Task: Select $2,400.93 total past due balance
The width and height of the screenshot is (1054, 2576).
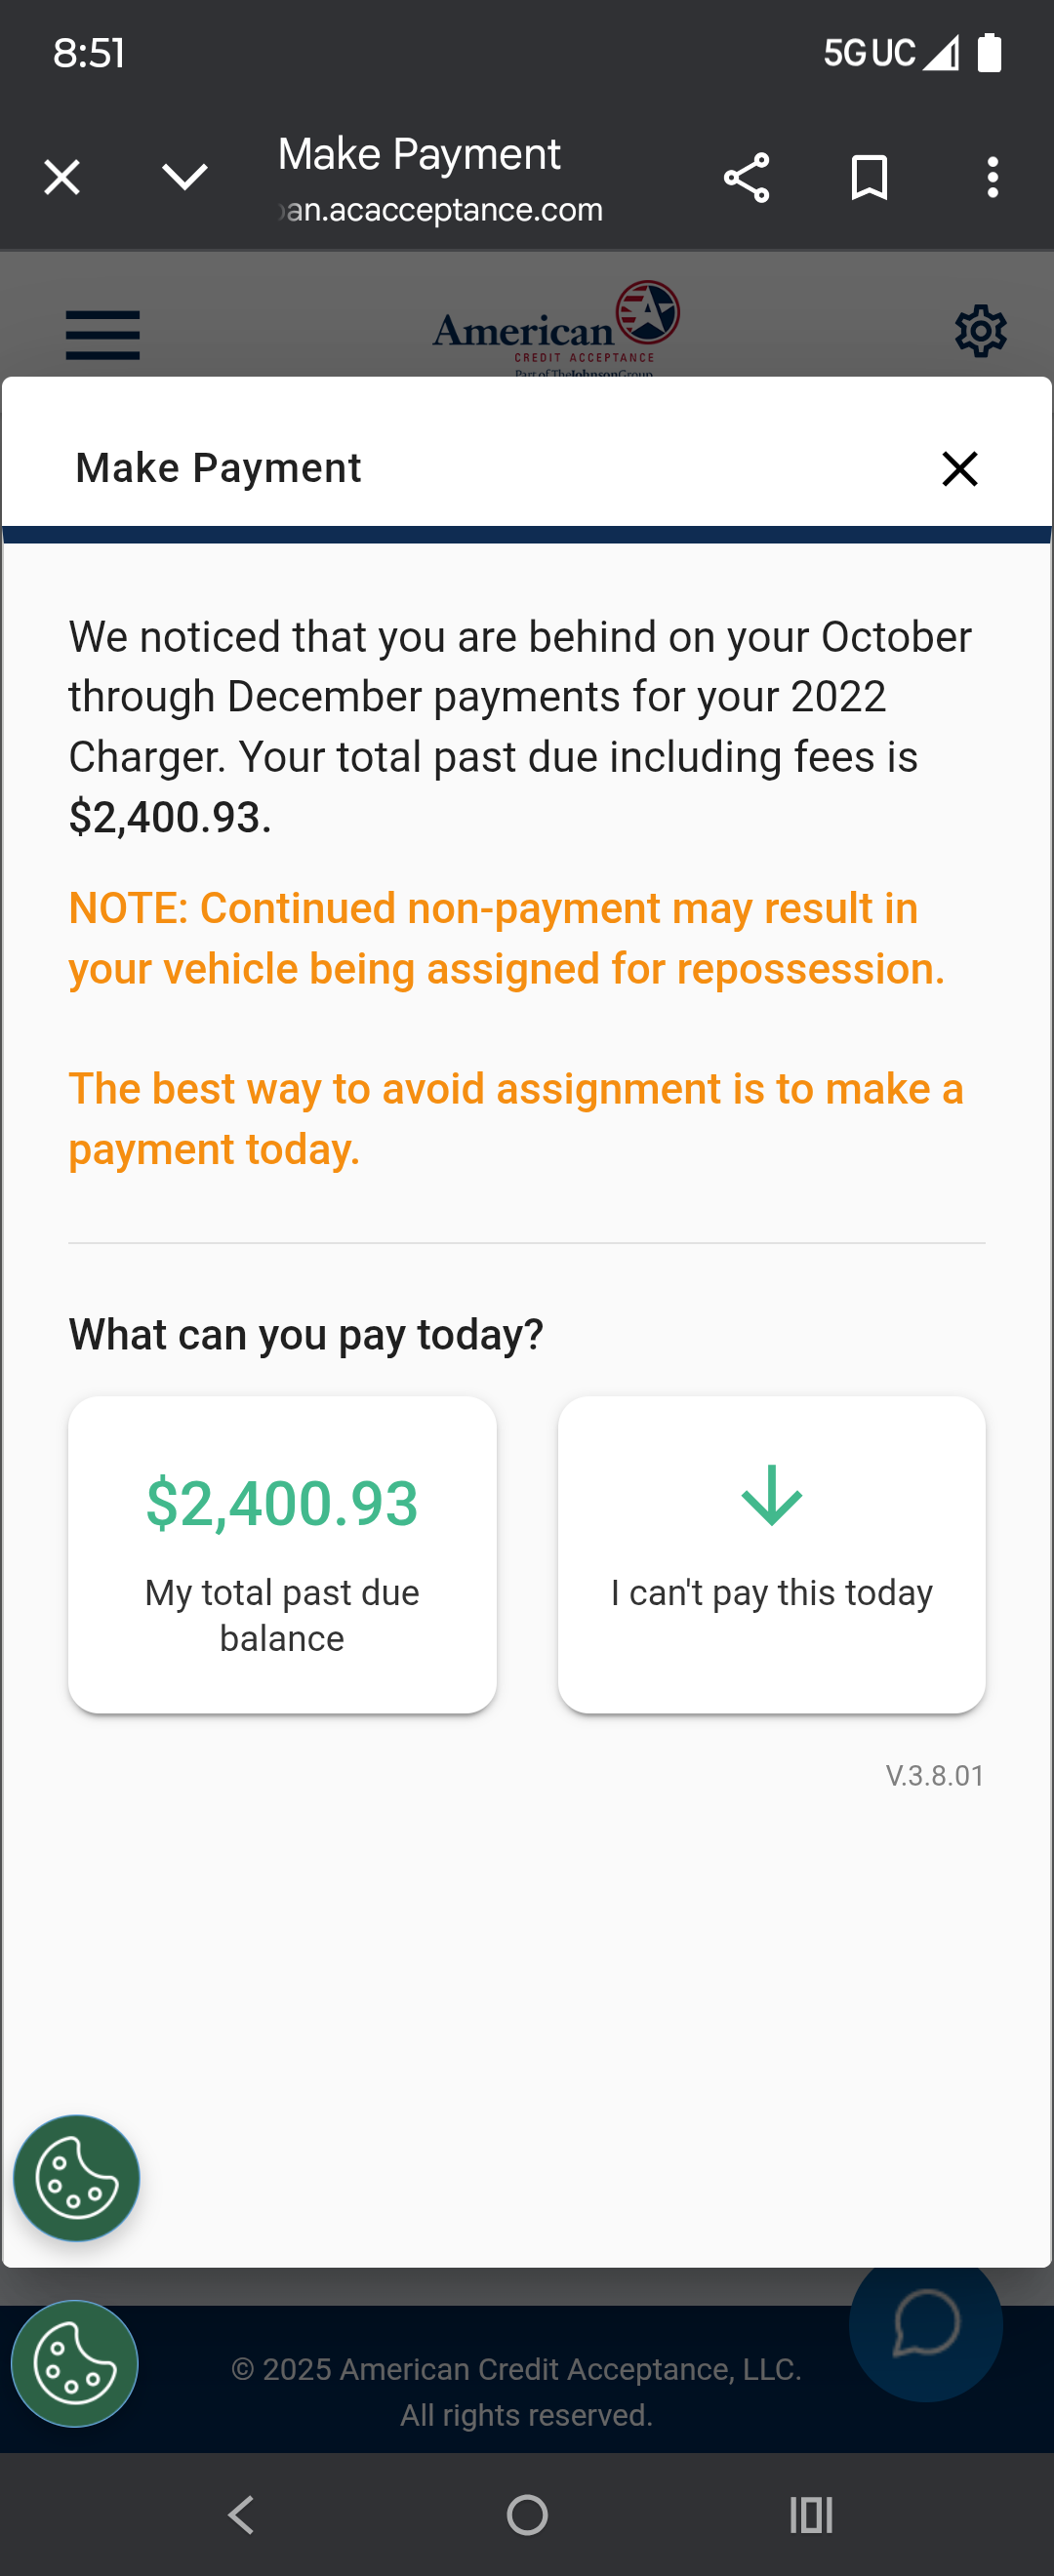Action: [x=282, y=1554]
